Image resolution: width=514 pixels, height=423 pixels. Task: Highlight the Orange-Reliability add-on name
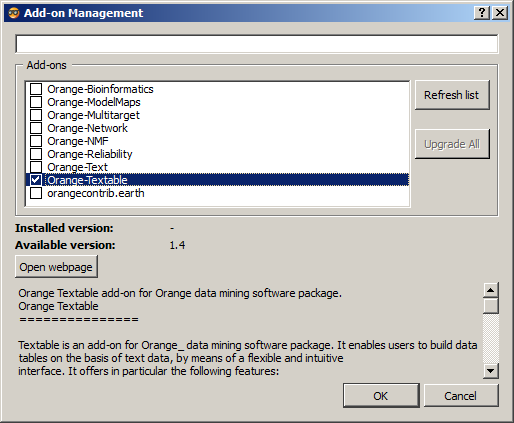[x=90, y=154]
